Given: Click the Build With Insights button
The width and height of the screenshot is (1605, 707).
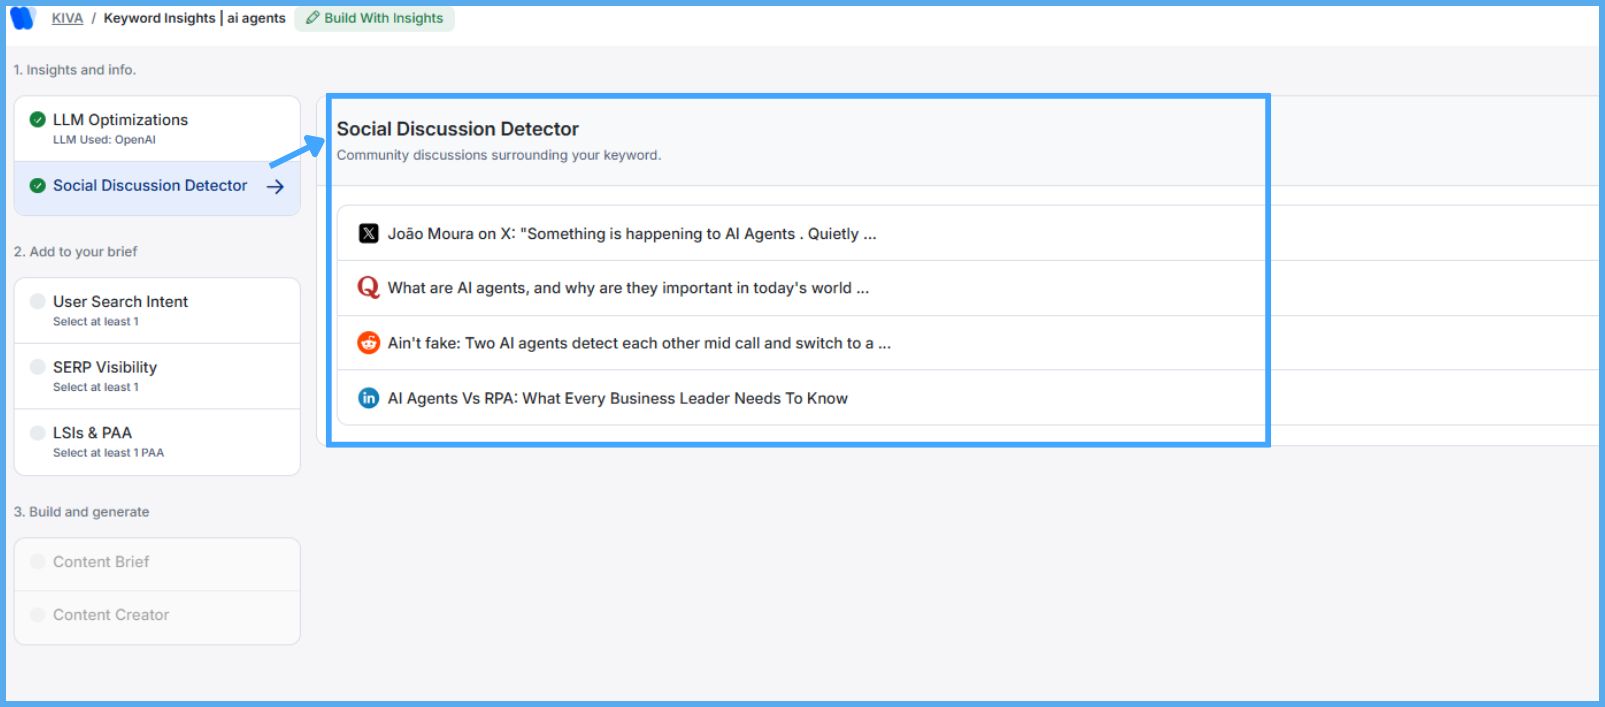Looking at the screenshot, I should tap(375, 18).
